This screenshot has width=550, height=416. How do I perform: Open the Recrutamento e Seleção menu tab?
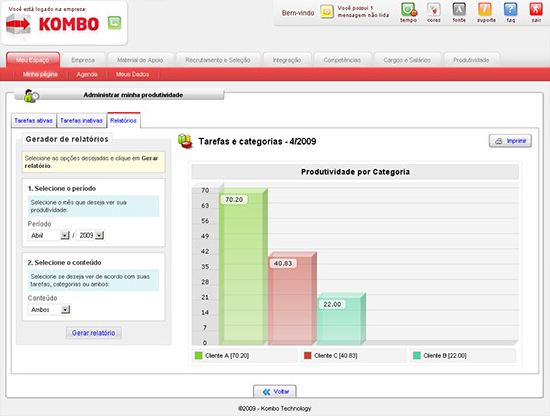tap(218, 60)
